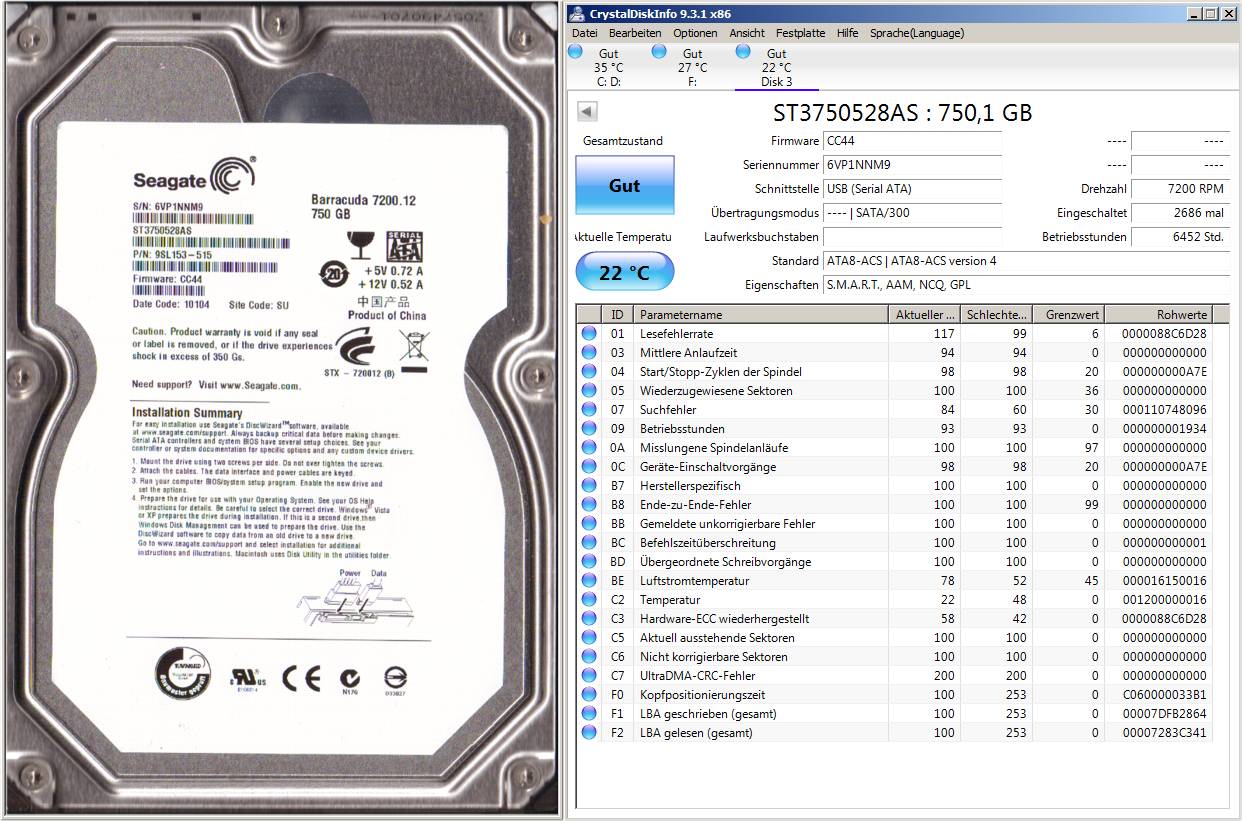Click the Seriennummer field 6VP1NNM9
The image size is (1242, 821).
coord(912,165)
